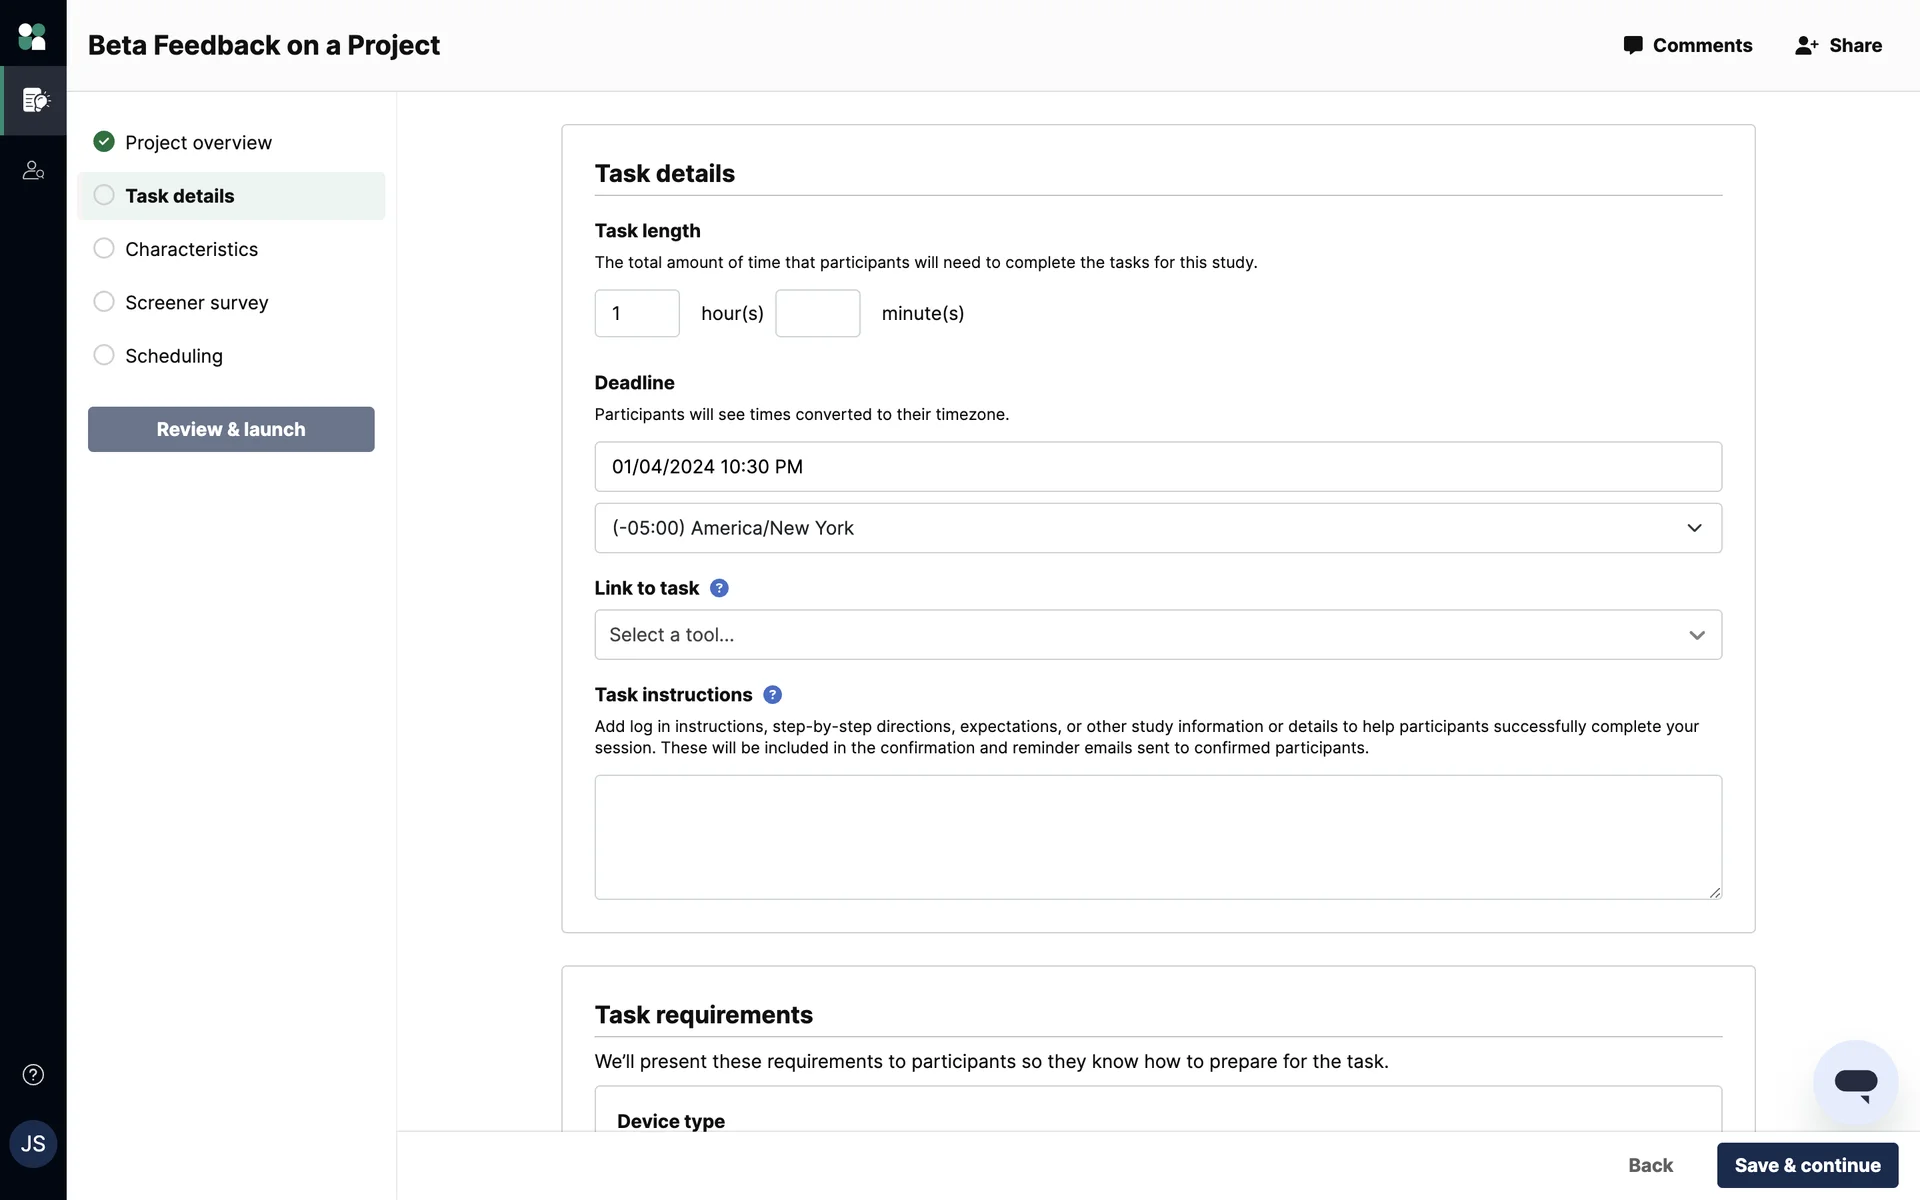The image size is (1920, 1200).
Task: Select the Screener survey step circle
Action: [104, 301]
